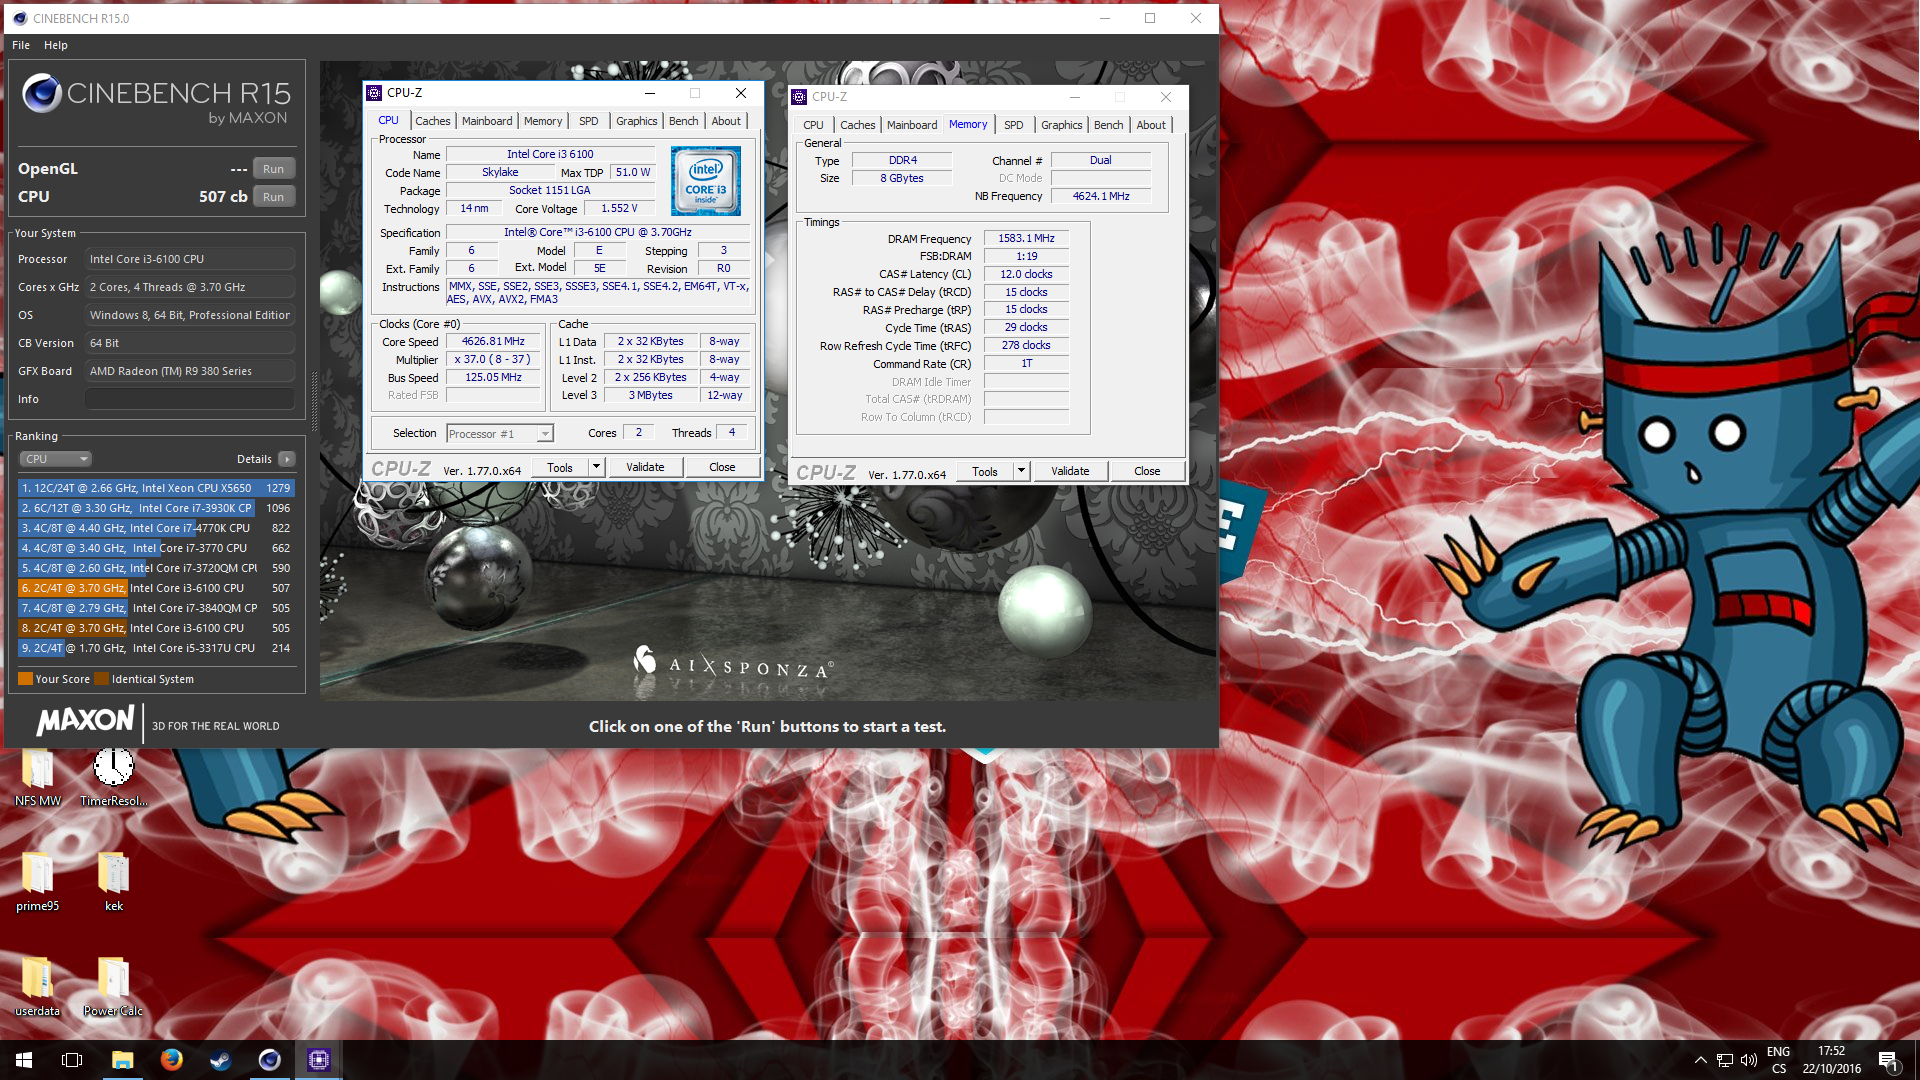Screen dimensions: 1920x1080
Task: Open the CPU ranking type dropdown
Action: pyautogui.click(x=56, y=459)
